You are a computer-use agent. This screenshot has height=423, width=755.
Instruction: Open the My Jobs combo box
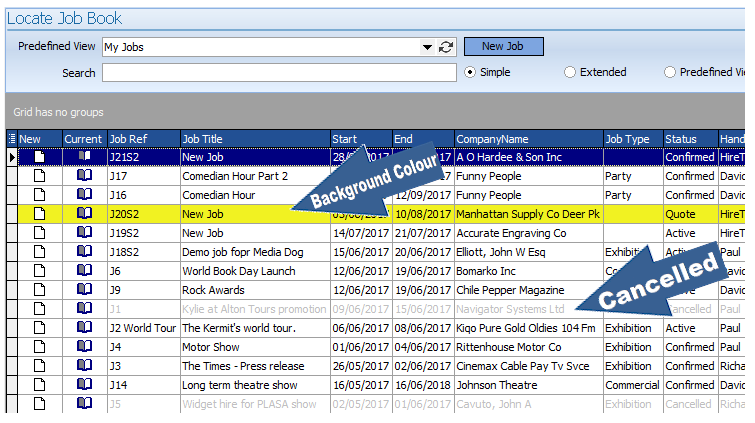point(265,47)
